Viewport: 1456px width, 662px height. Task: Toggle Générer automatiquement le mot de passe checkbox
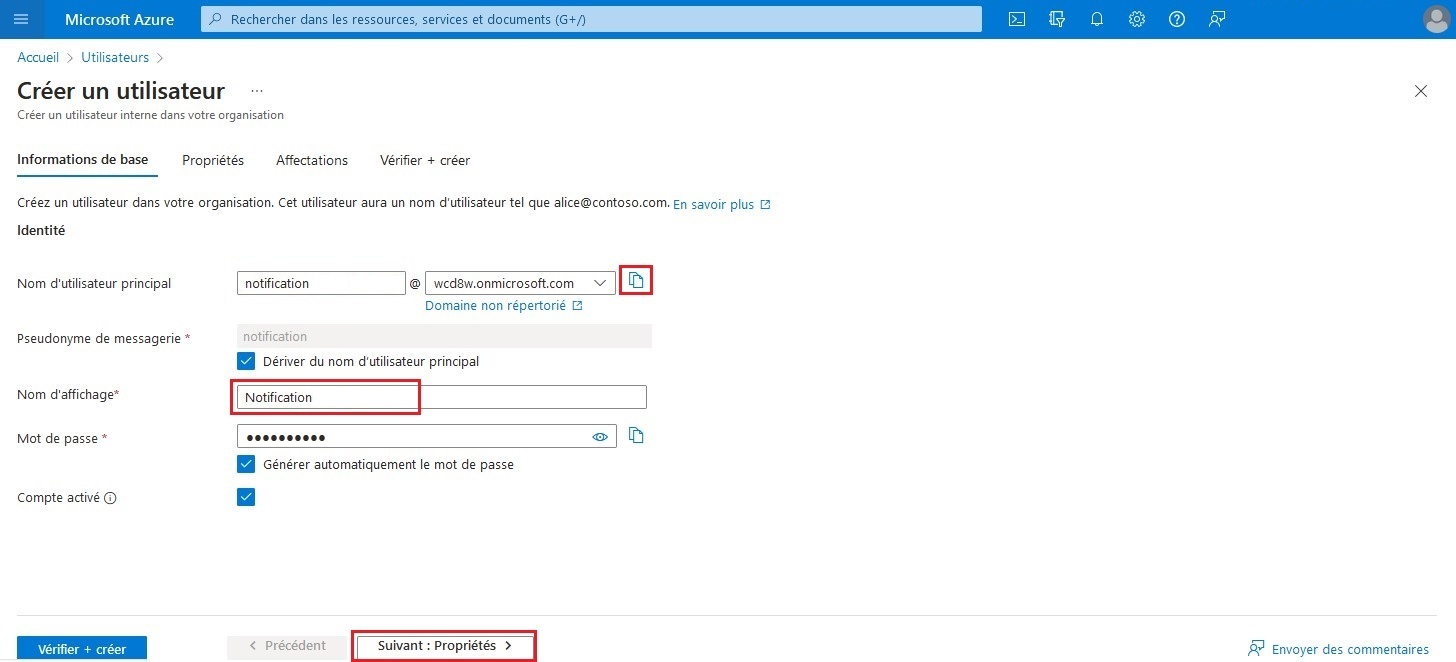(x=246, y=464)
